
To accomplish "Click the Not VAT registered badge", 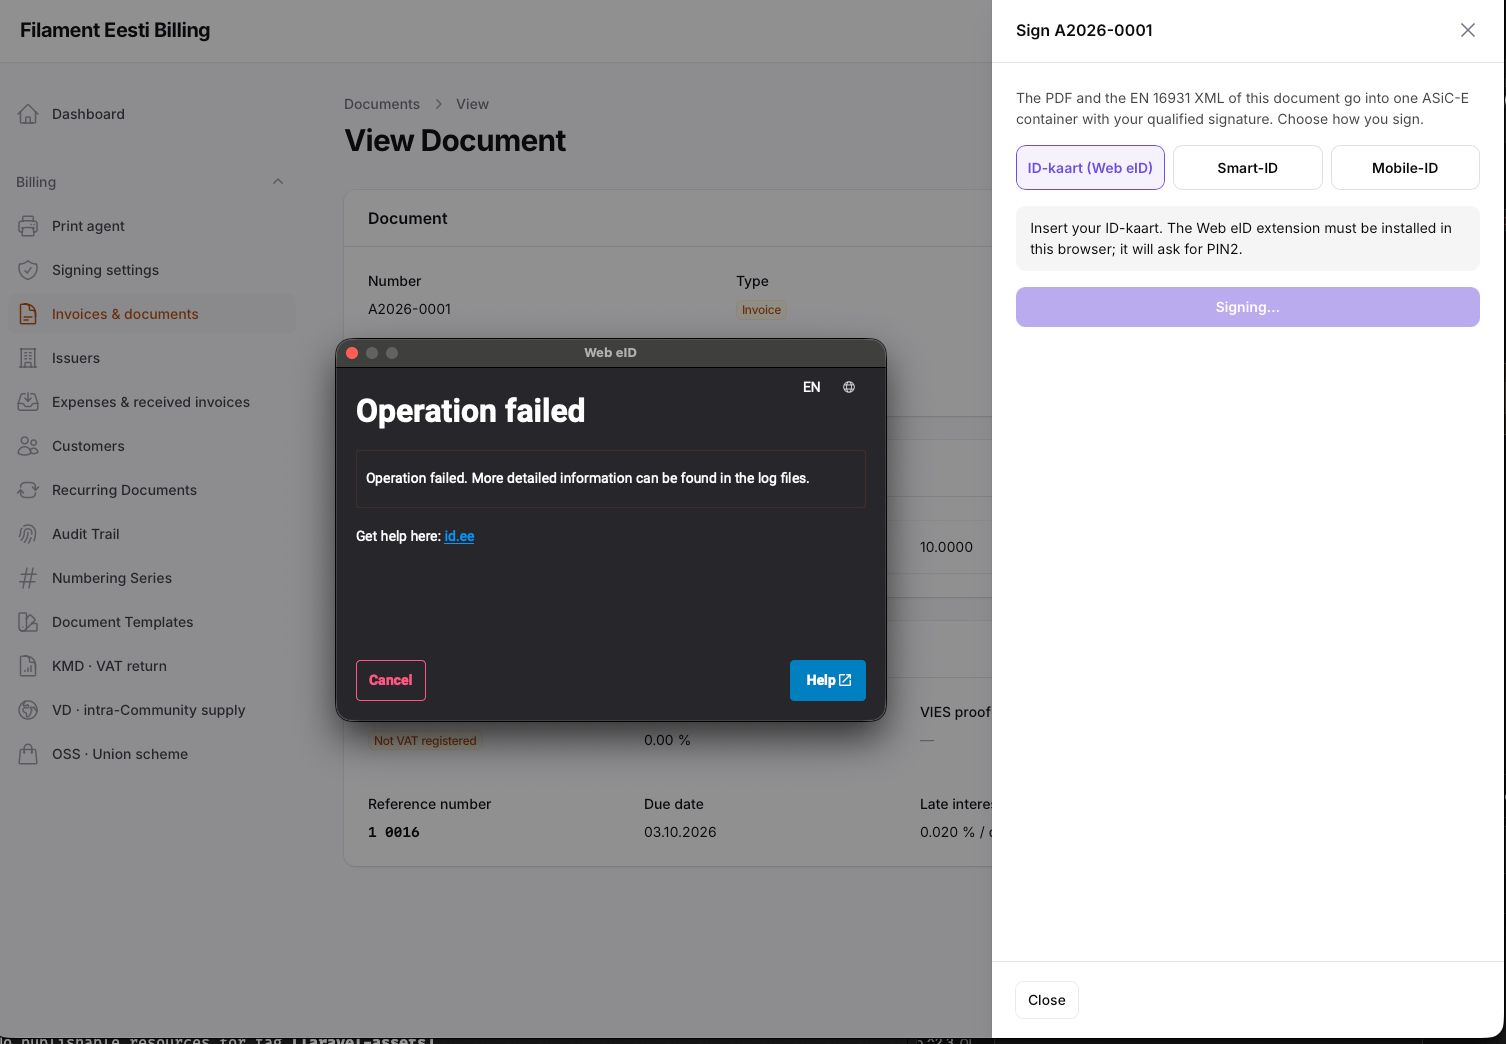I will coord(425,741).
